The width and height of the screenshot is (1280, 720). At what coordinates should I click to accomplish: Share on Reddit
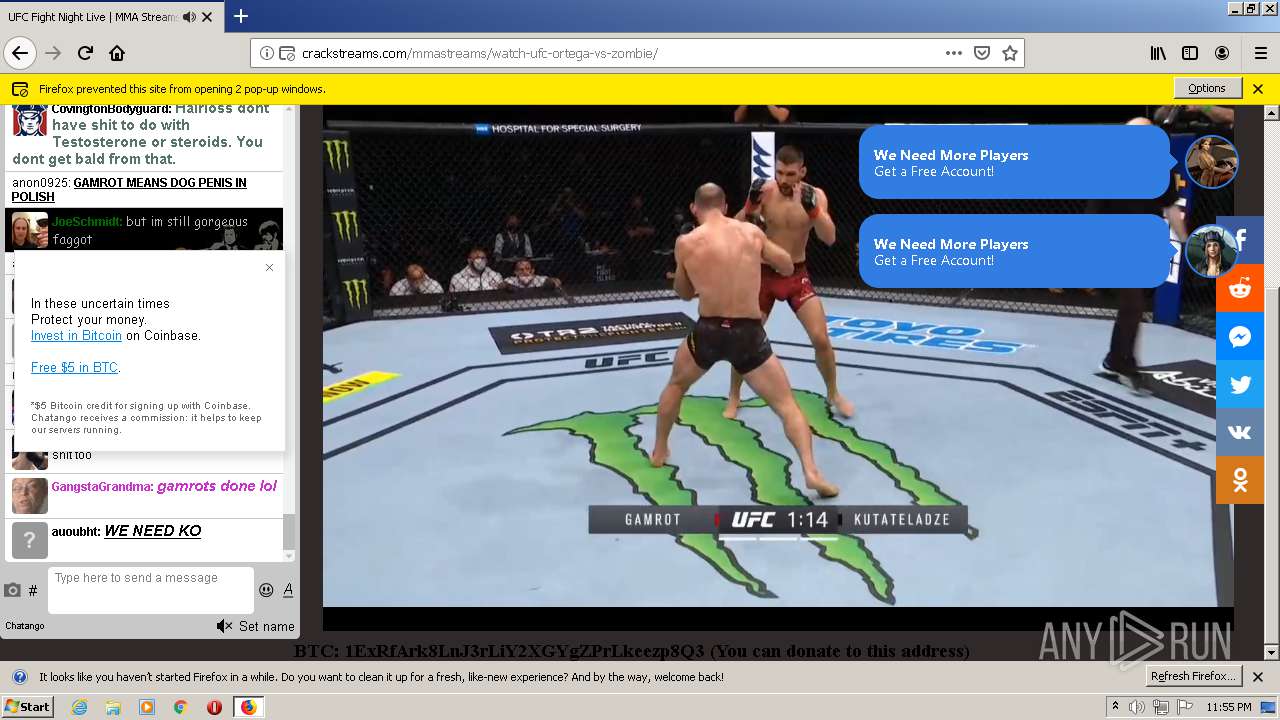click(1240, 289)
